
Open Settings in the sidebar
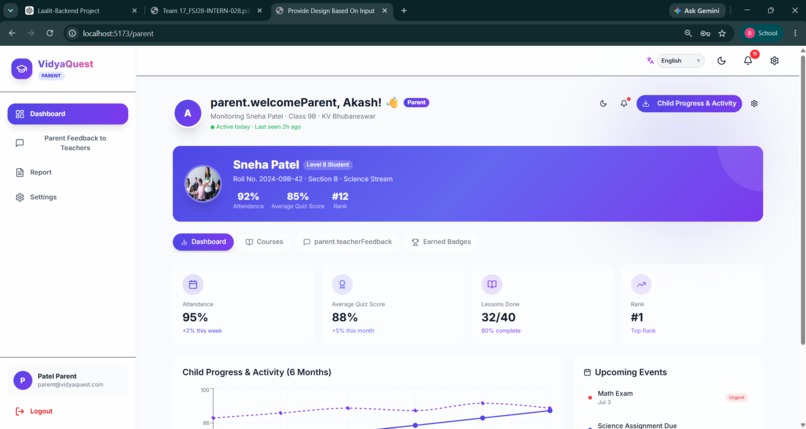67,197
